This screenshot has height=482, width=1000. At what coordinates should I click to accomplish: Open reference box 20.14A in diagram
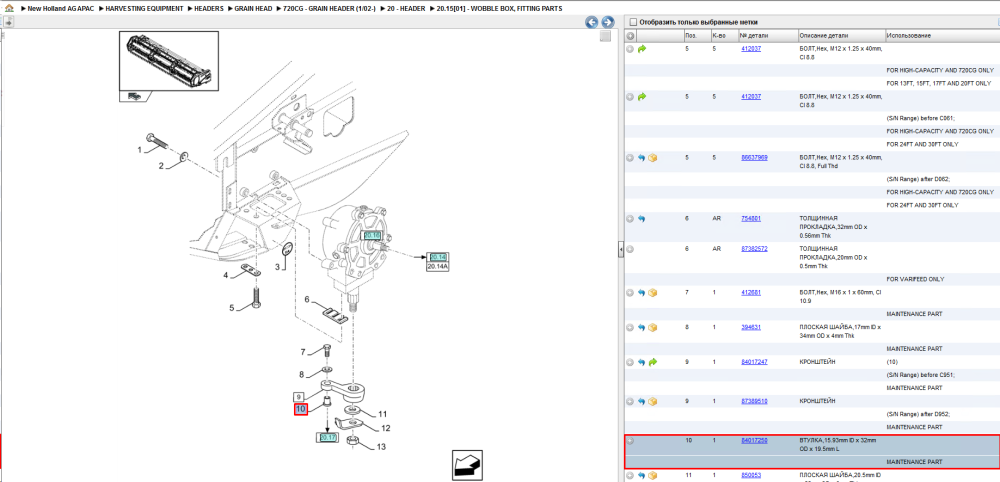click(x=438, y=267)
